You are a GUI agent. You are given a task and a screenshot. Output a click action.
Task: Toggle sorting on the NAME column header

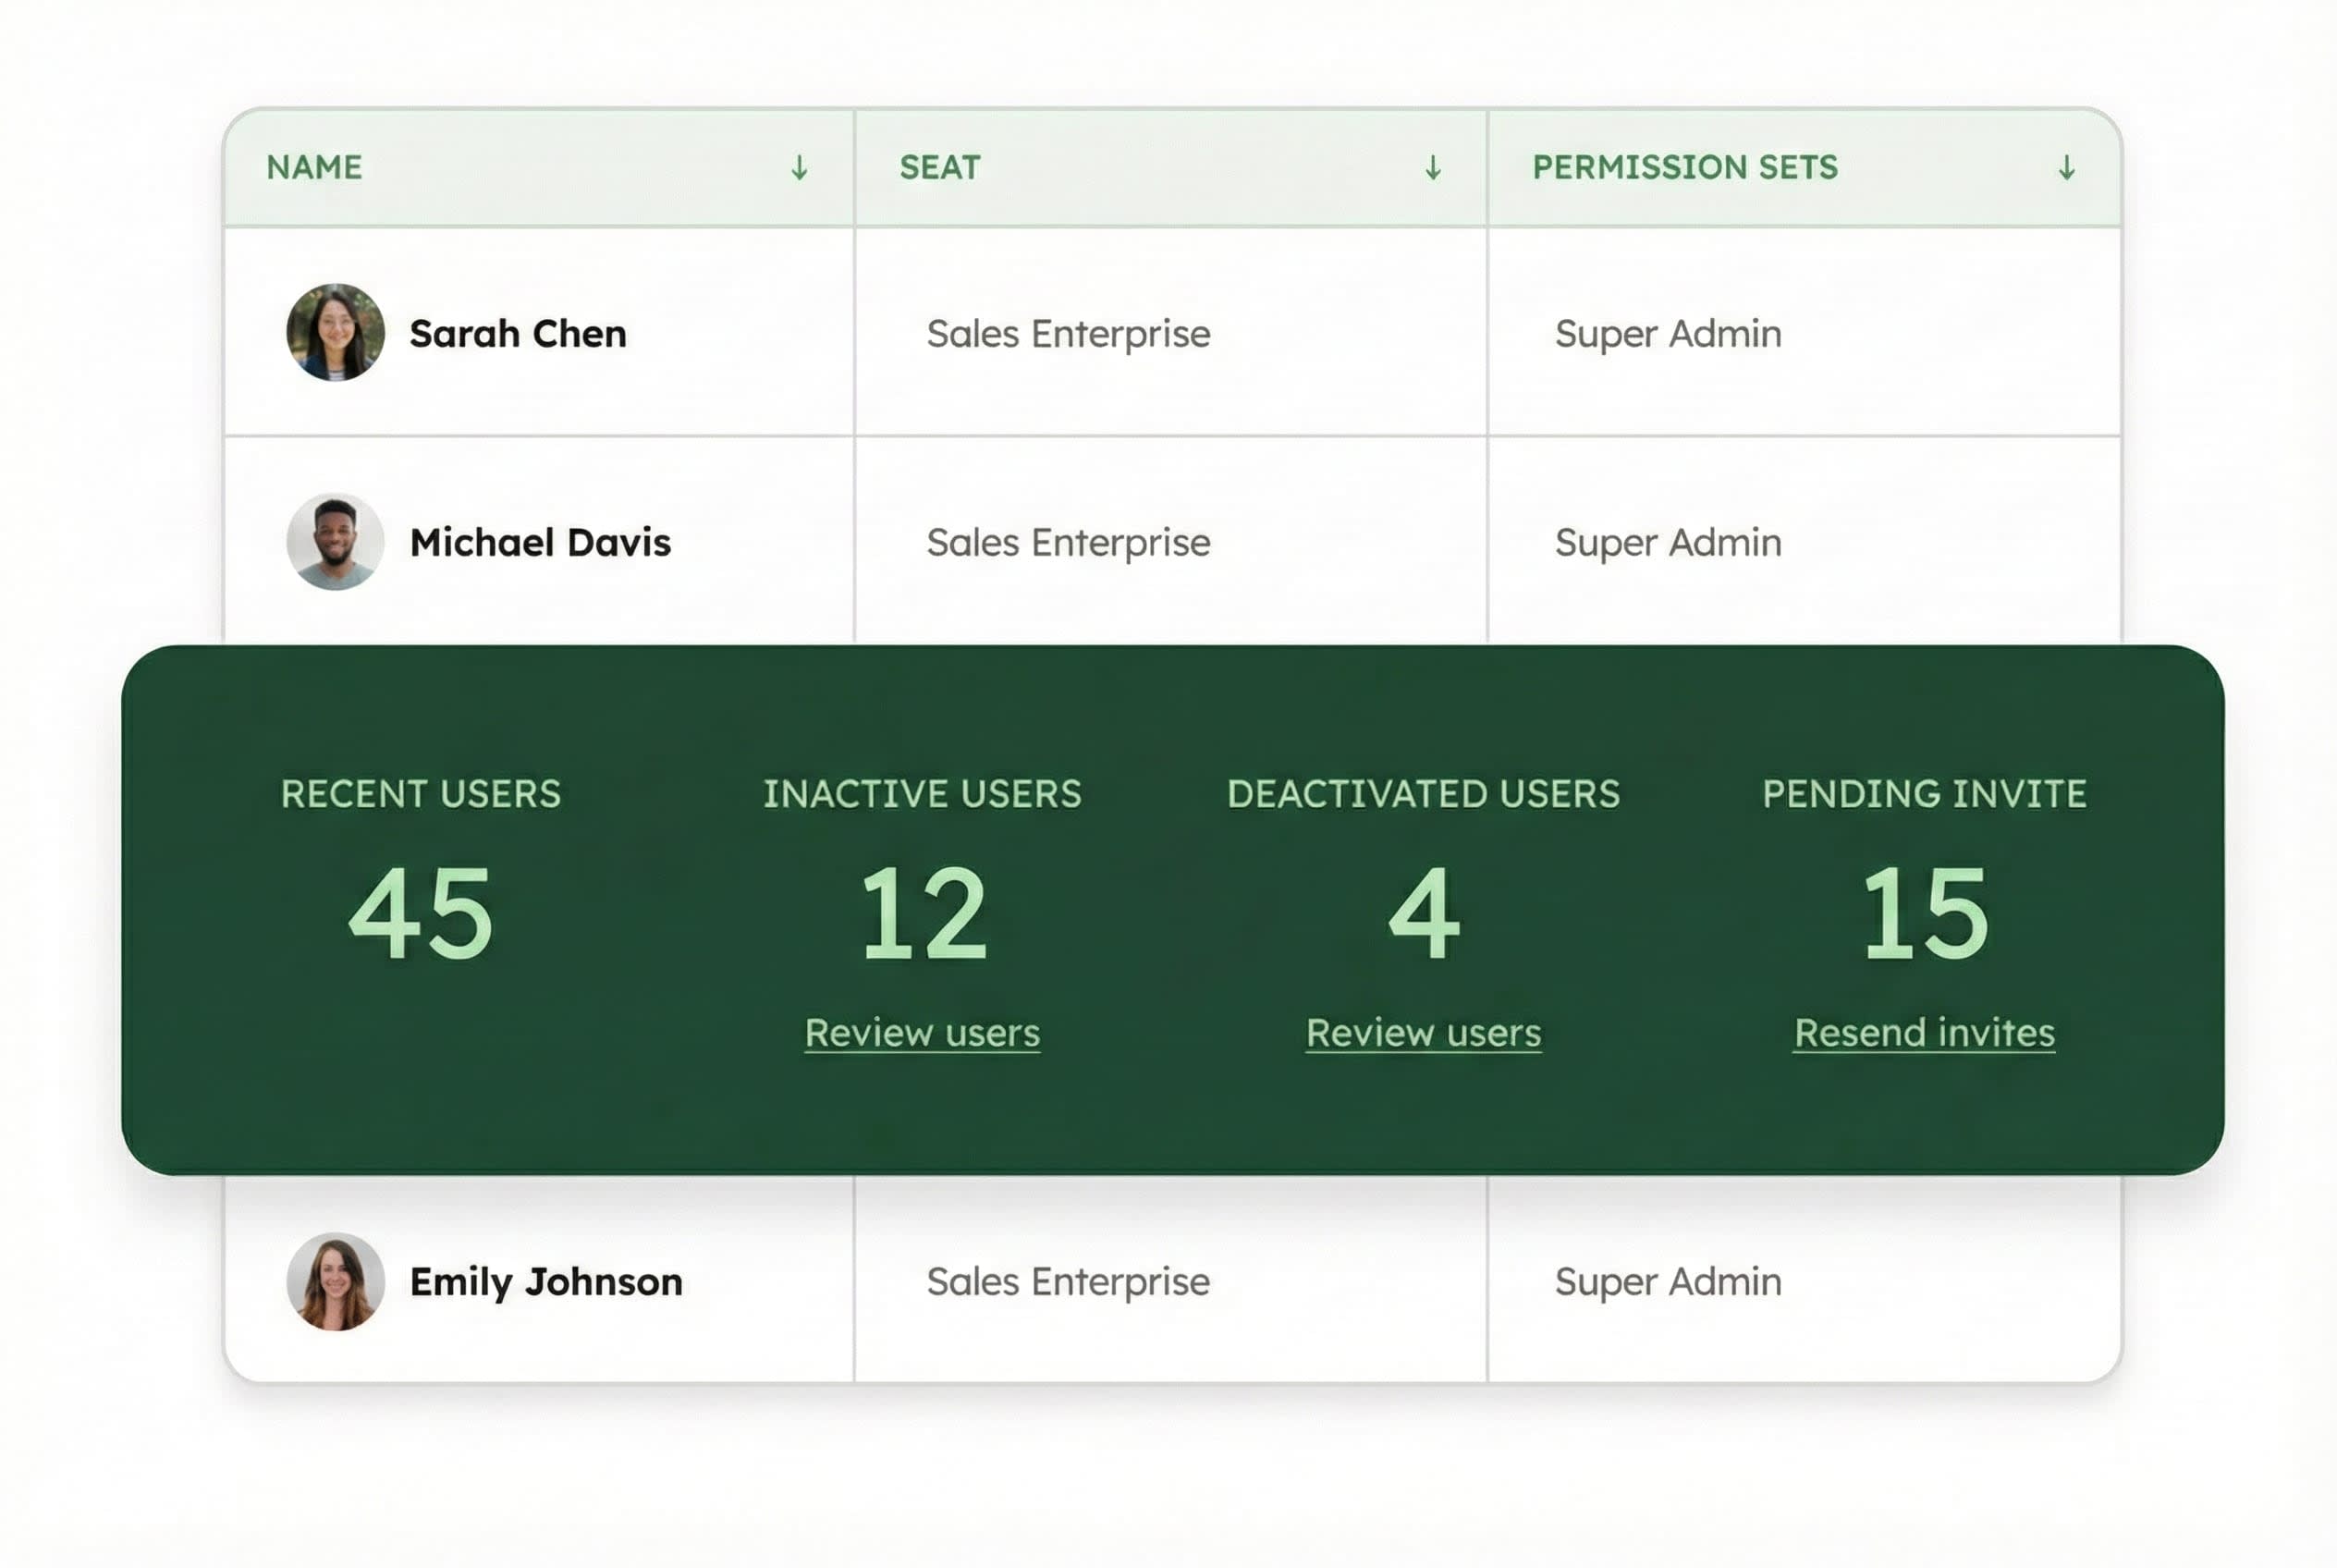coord(316,168)
